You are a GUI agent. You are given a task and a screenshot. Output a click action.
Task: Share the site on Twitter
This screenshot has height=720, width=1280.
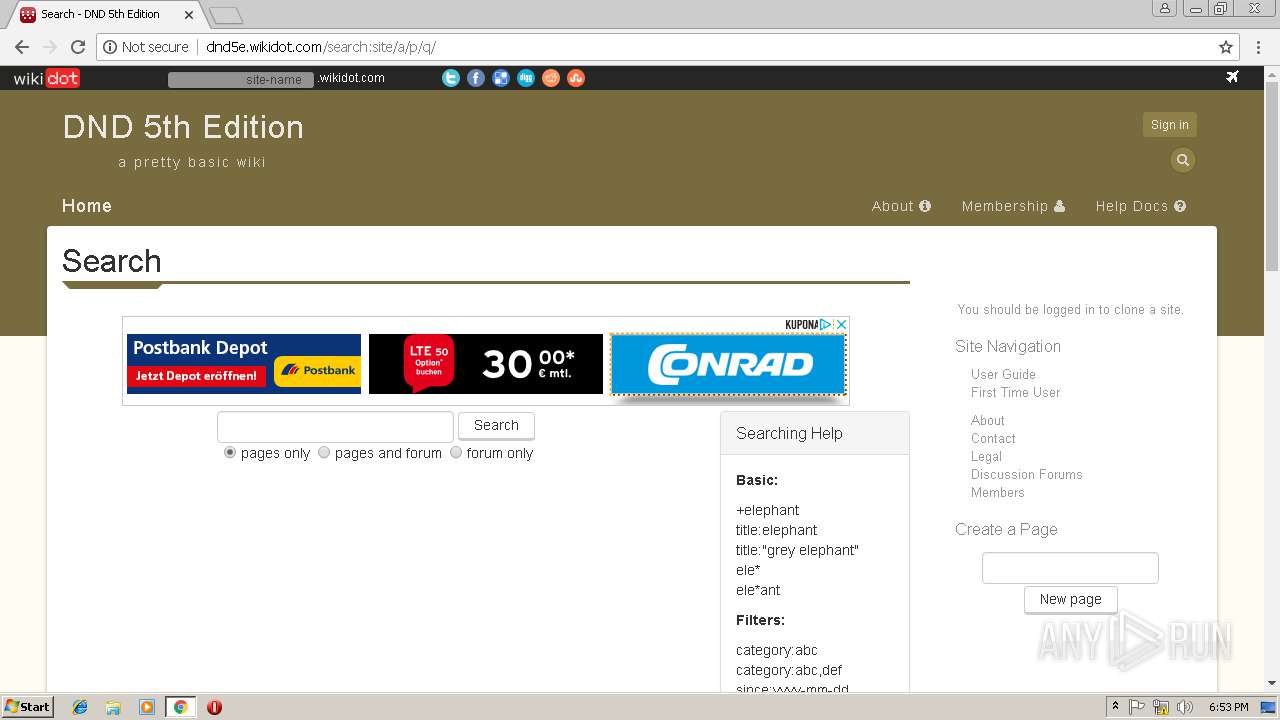click(x=451, y=78)
